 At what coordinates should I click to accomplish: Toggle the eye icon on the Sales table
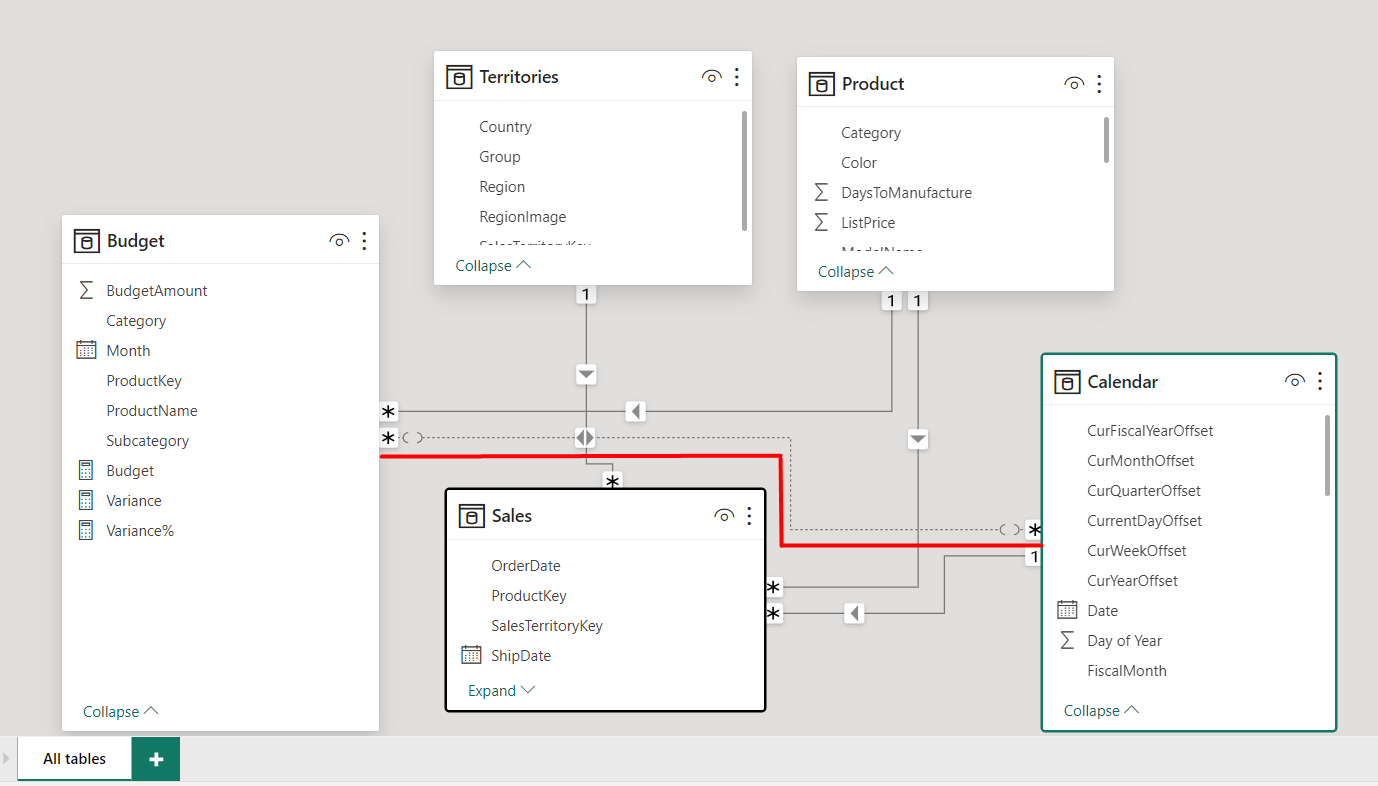coord(723,515)
